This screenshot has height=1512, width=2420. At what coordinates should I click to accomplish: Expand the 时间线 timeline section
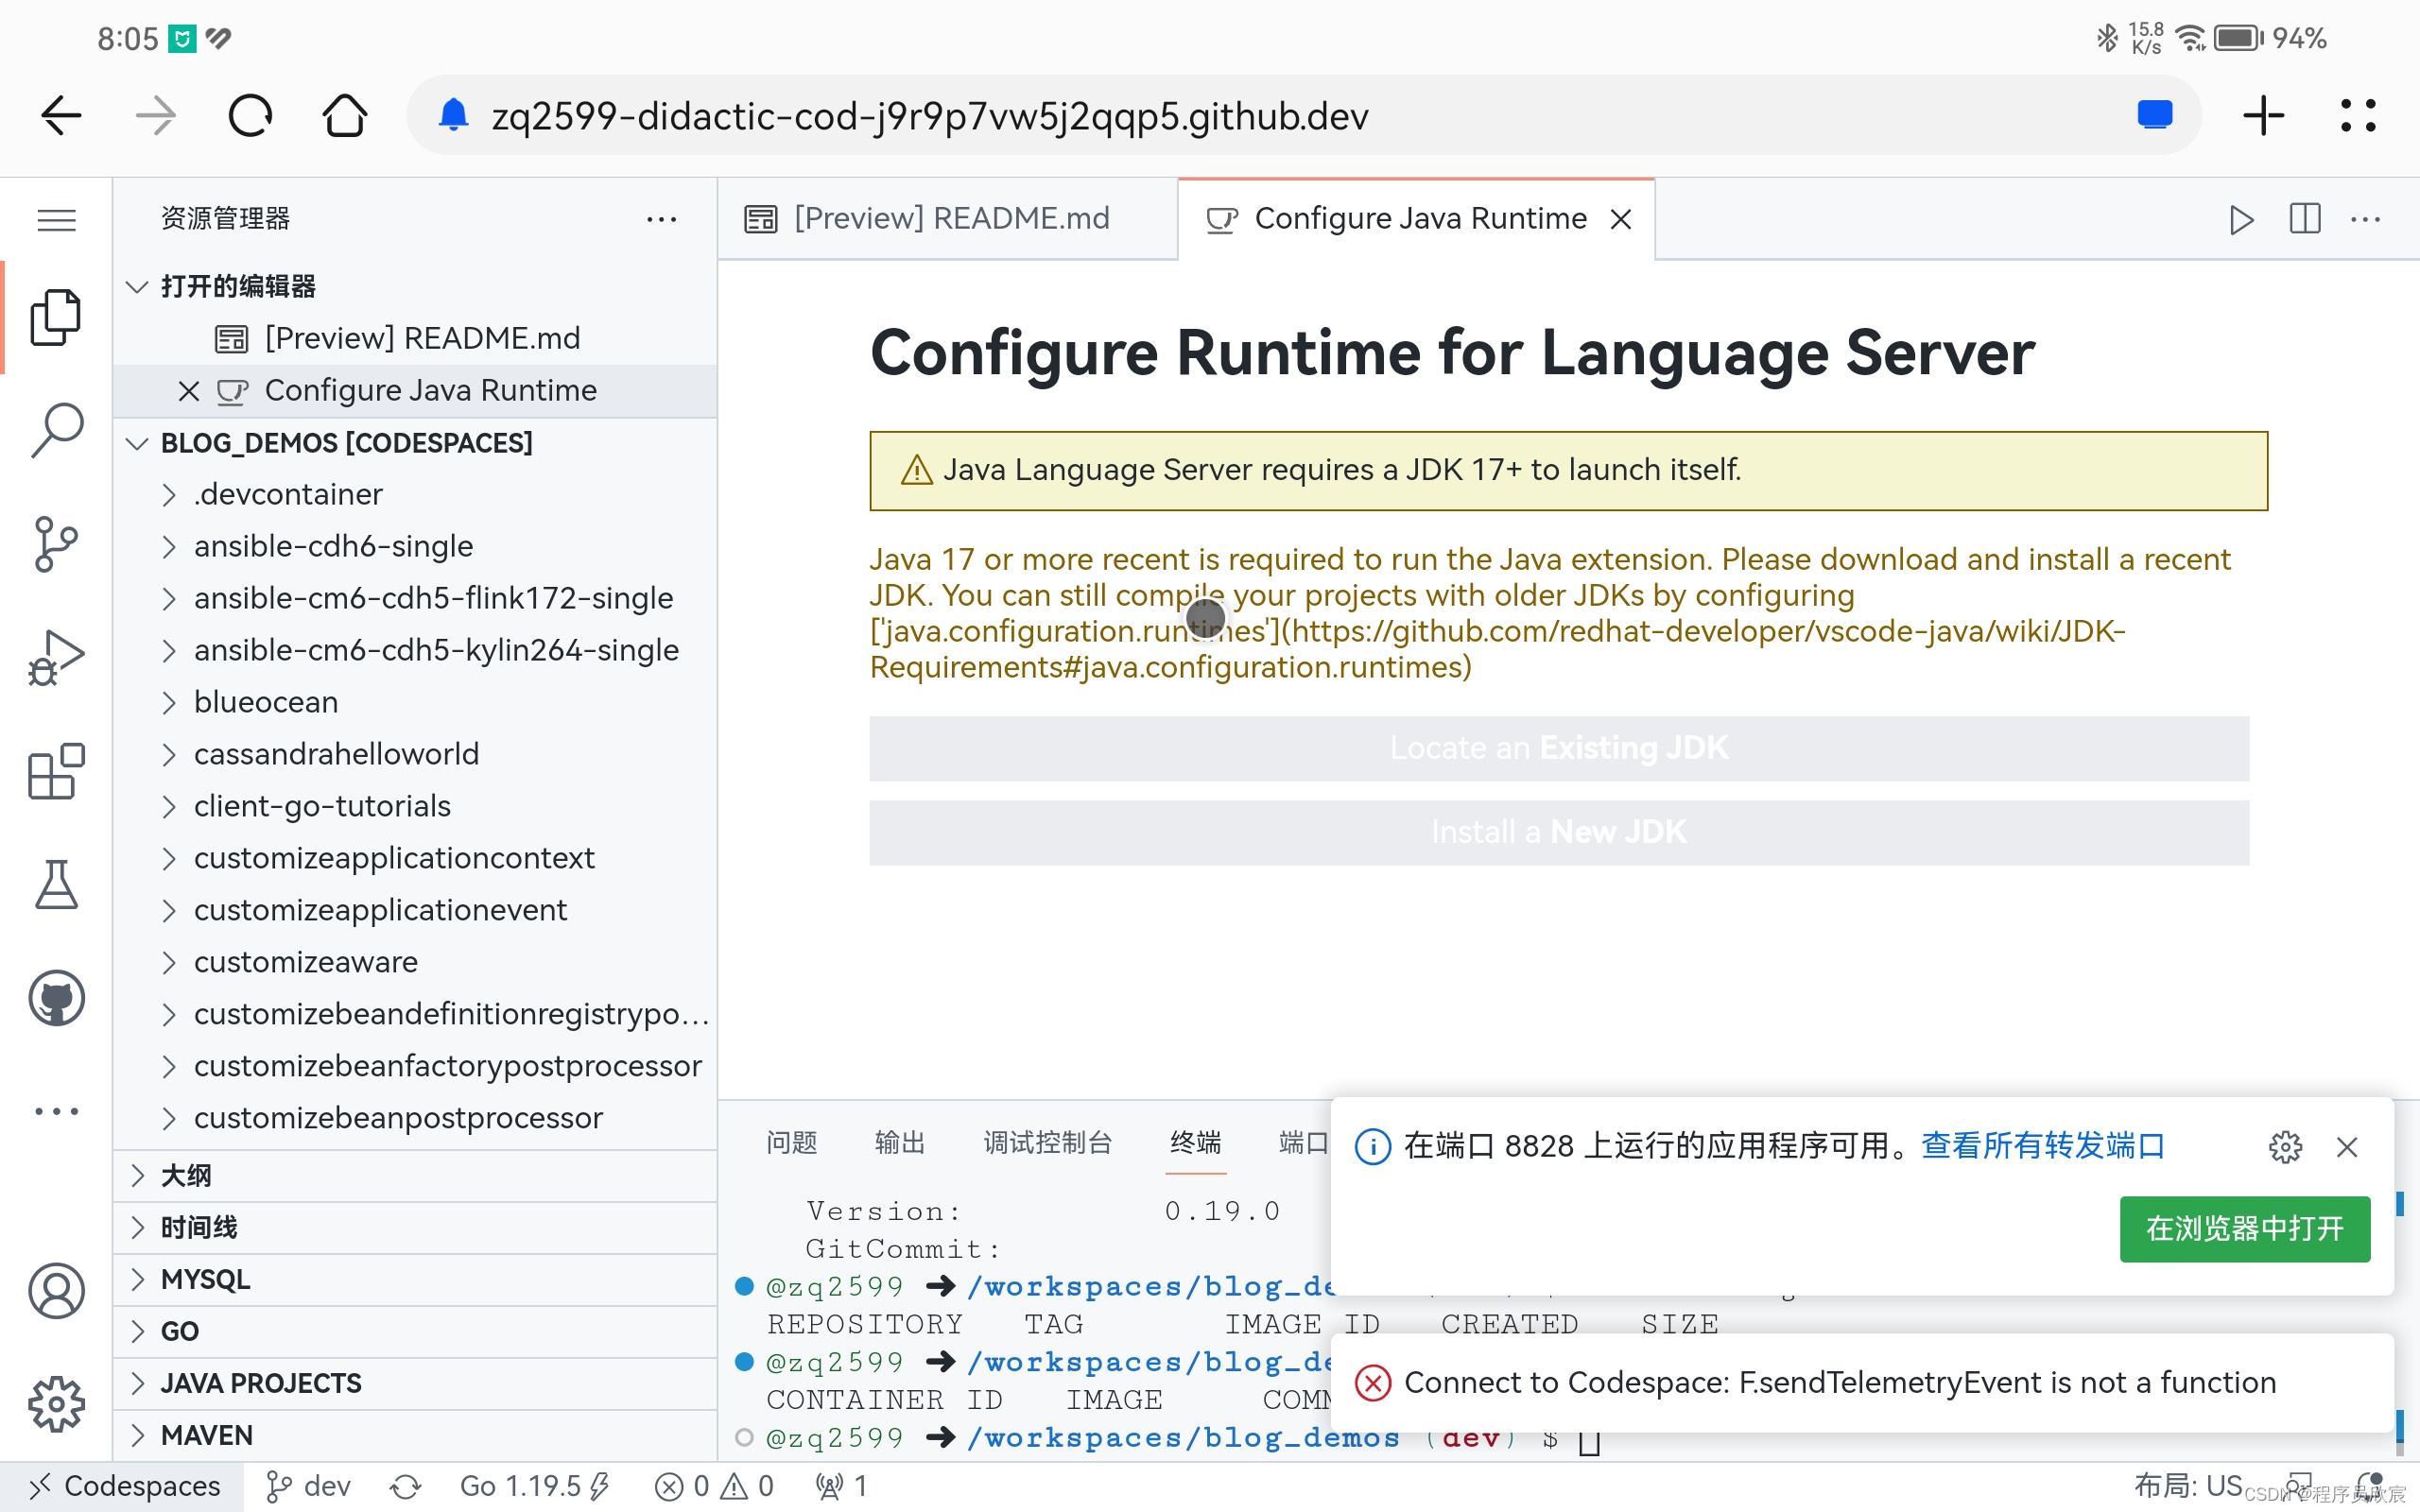coord(415,1228)
